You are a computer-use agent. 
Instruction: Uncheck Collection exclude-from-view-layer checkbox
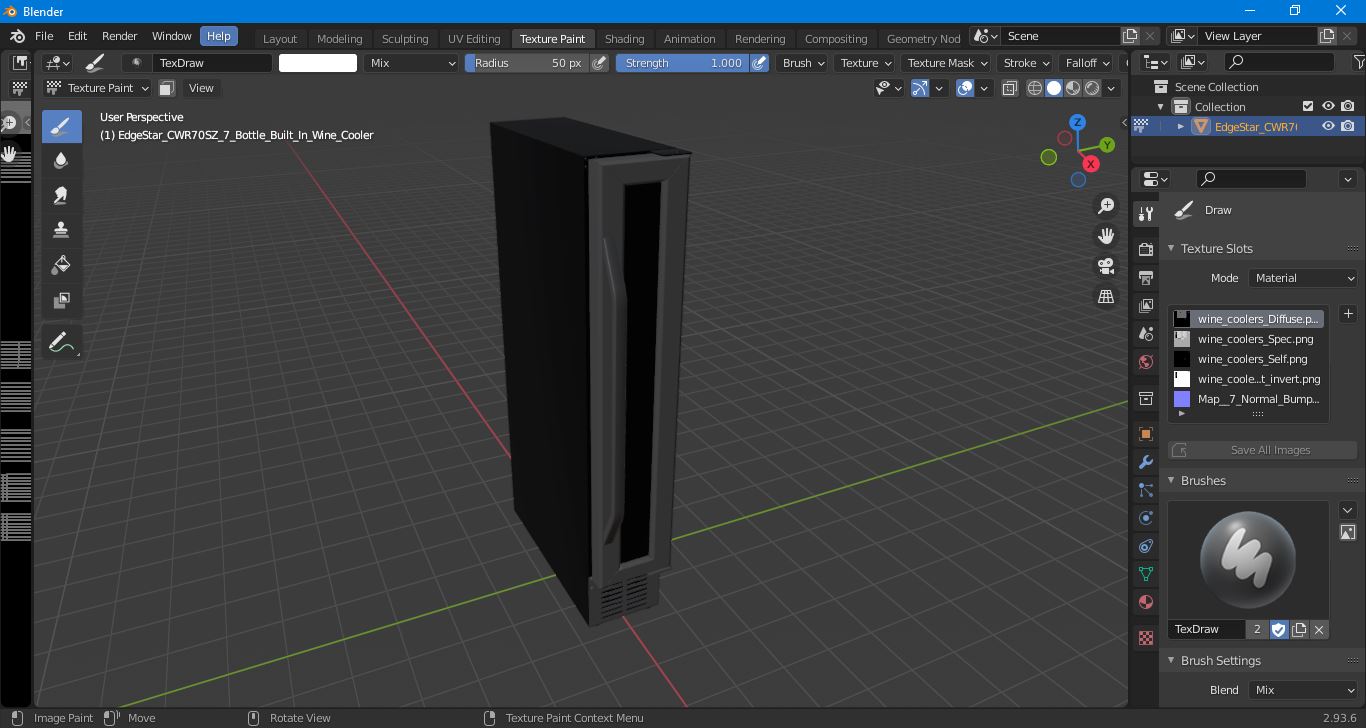pyautogui.click(x=1307, y=106)
